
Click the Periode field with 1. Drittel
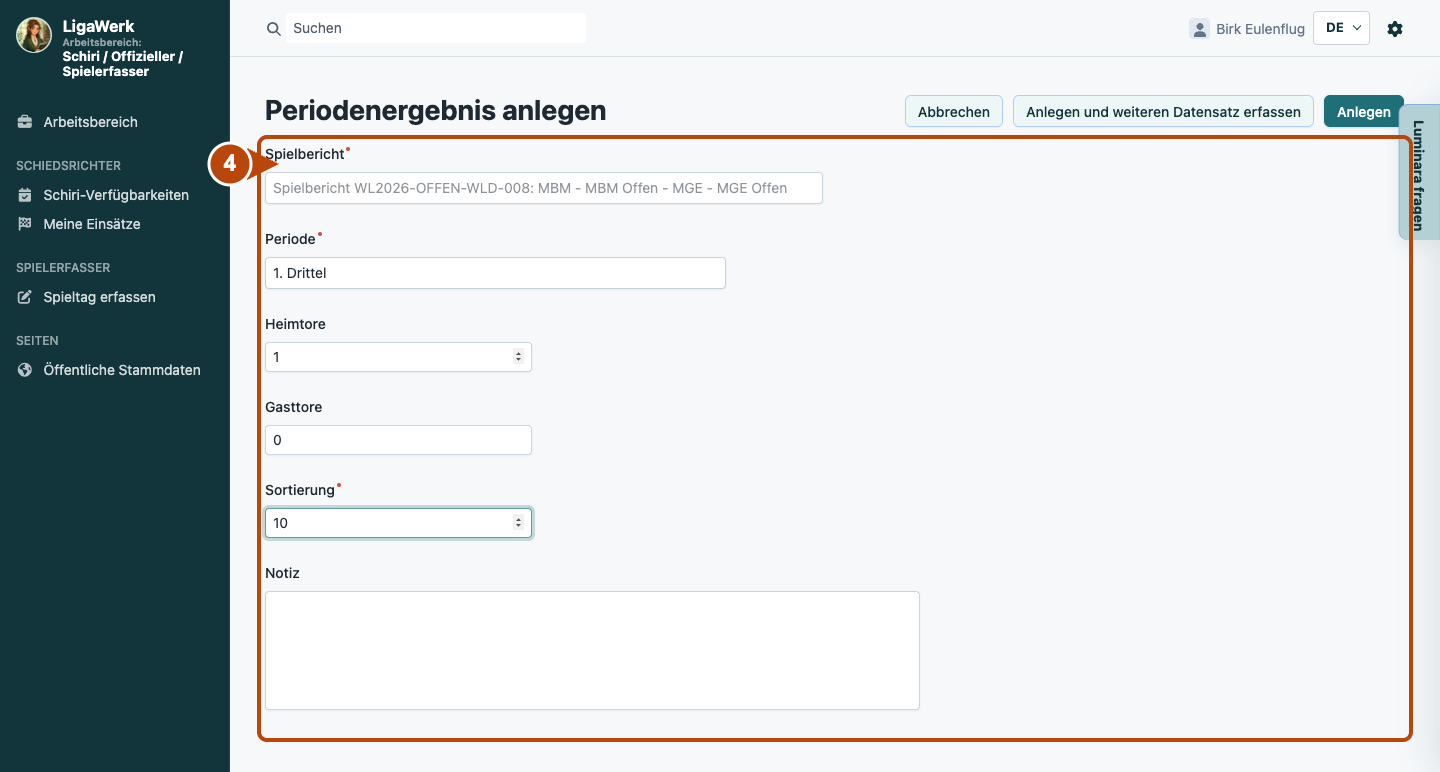coord(495,273)
